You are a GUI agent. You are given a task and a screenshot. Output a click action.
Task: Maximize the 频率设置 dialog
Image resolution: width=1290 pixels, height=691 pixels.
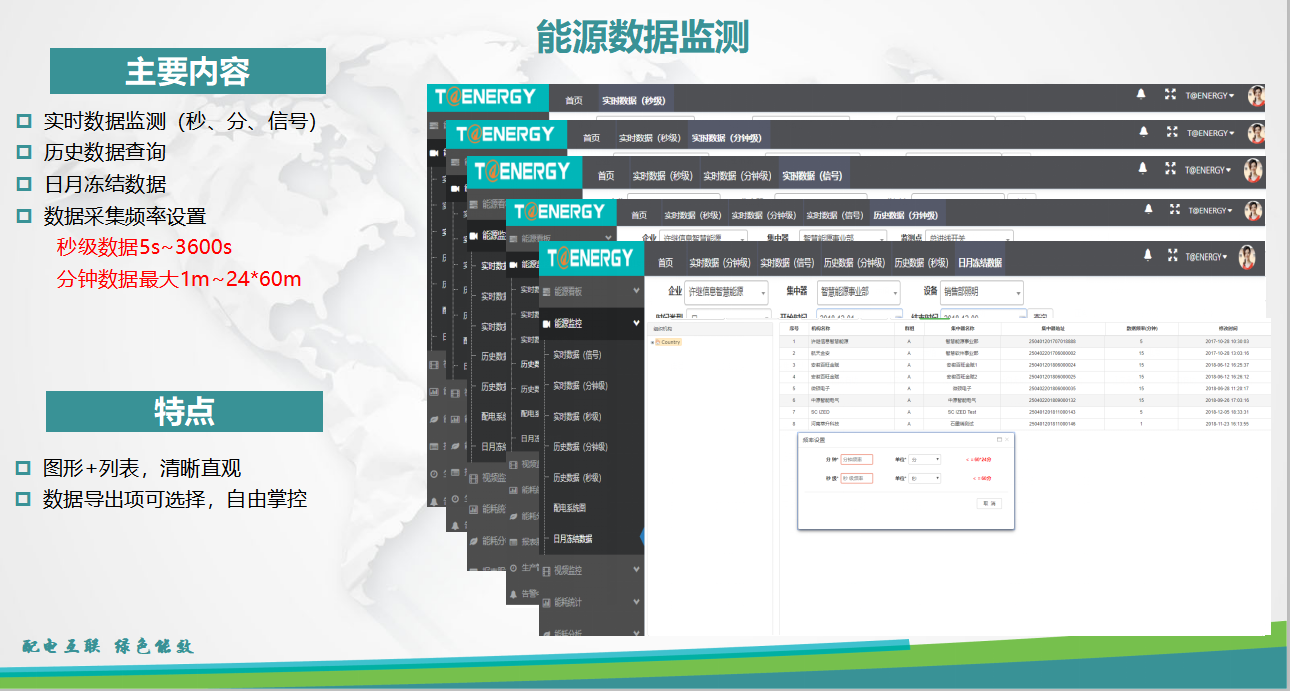pyautogui.click(x=998, y=439)
